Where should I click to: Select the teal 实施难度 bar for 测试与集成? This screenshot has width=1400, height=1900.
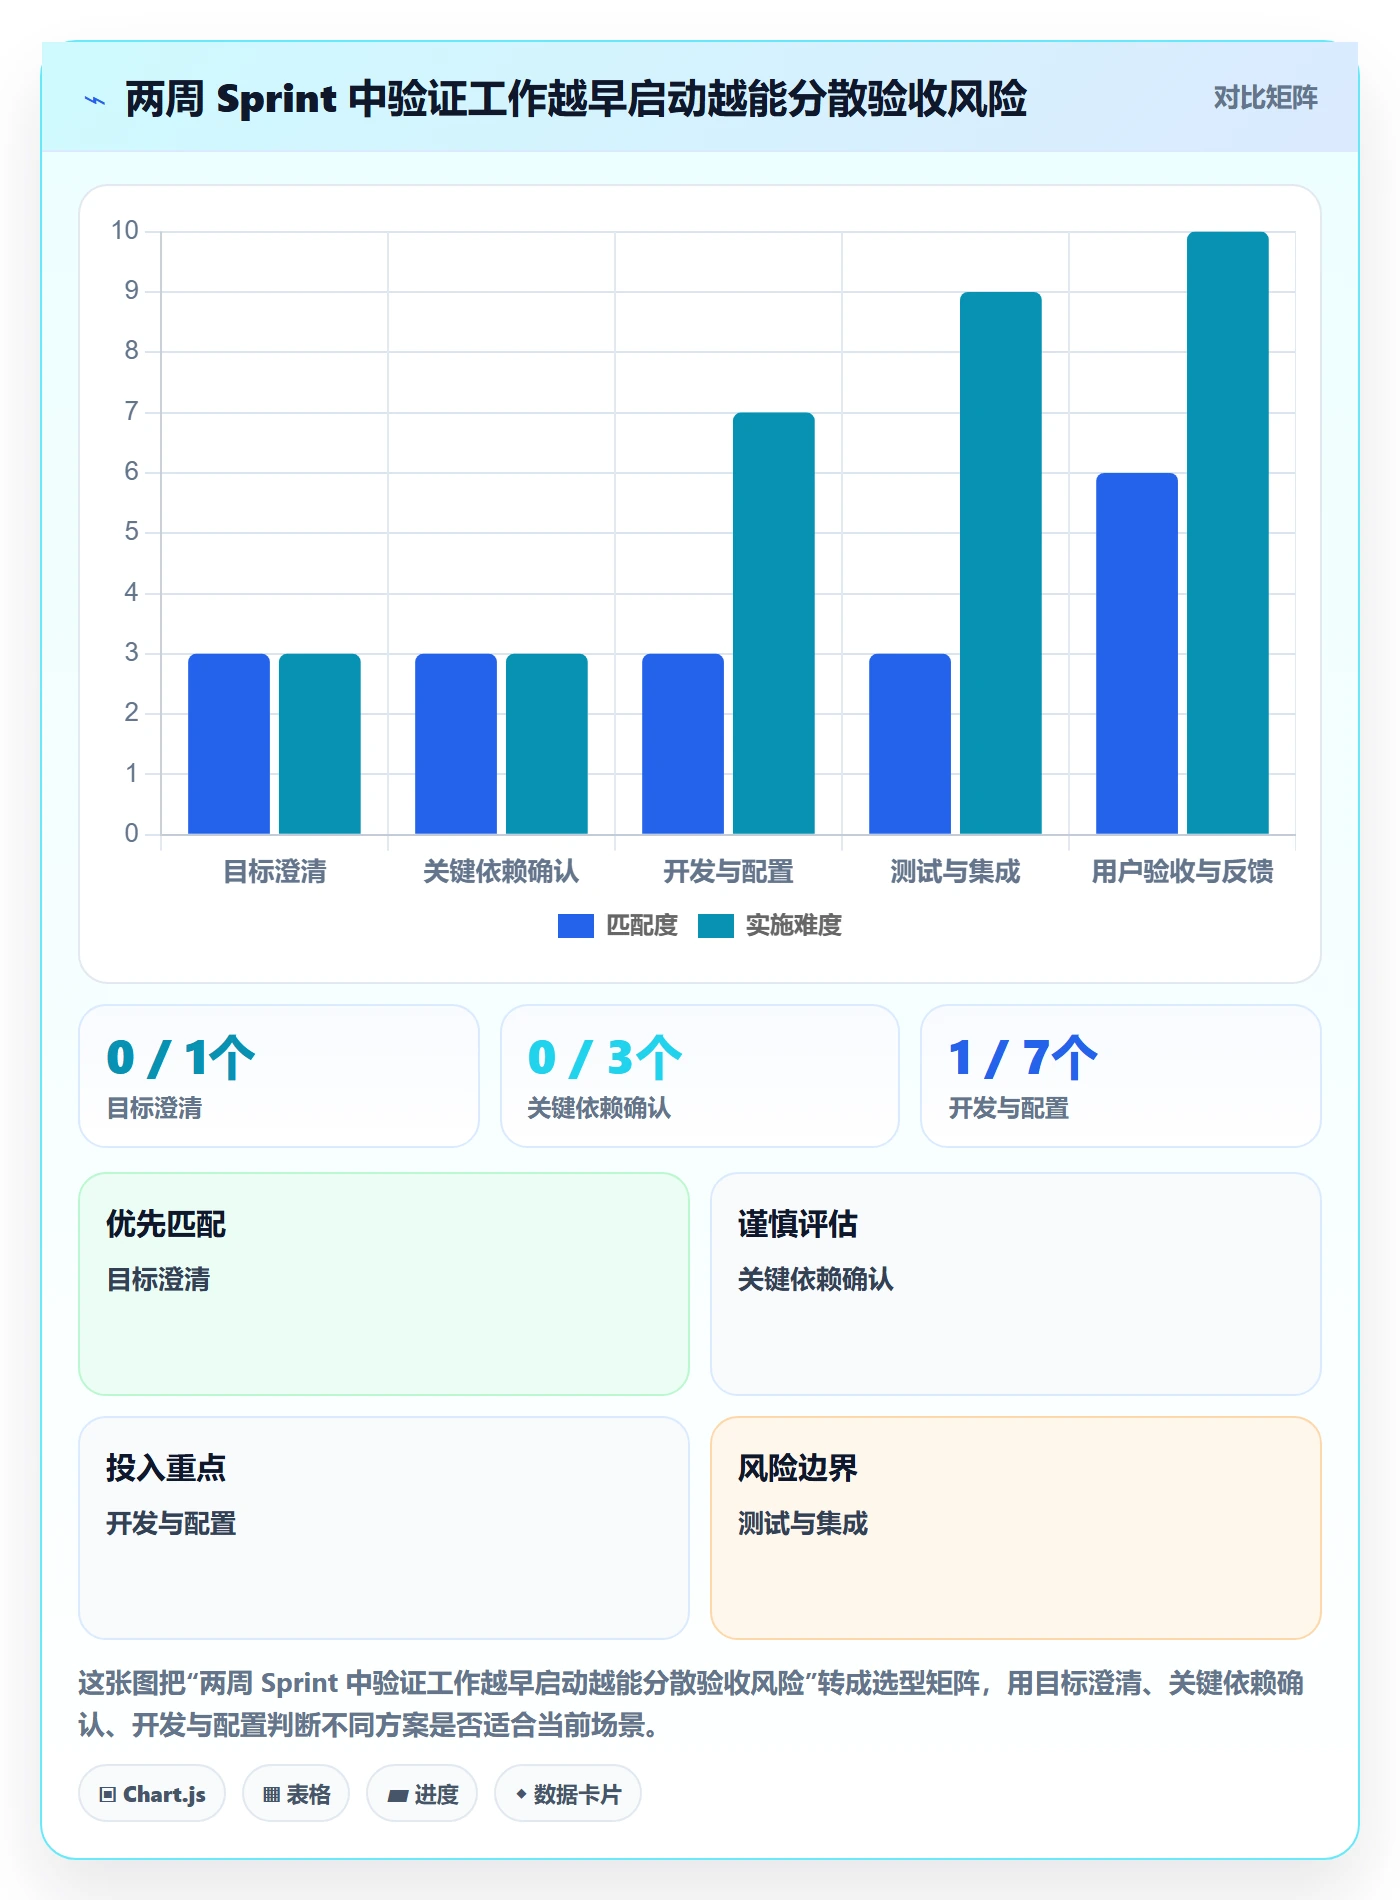(1001, 563)
